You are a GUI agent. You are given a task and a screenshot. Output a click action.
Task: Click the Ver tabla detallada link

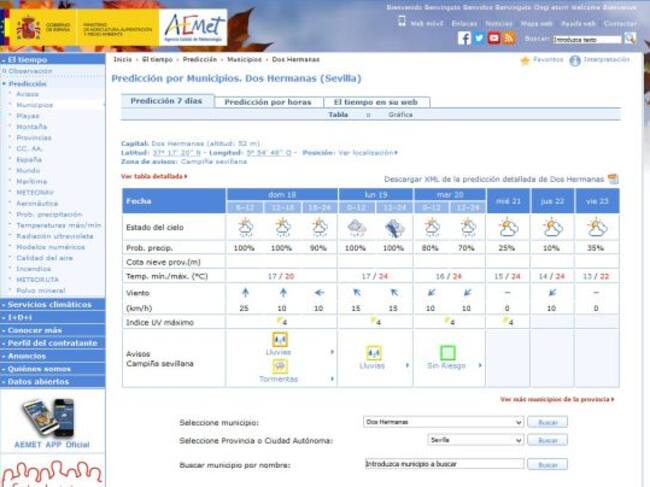coord(154,176)
